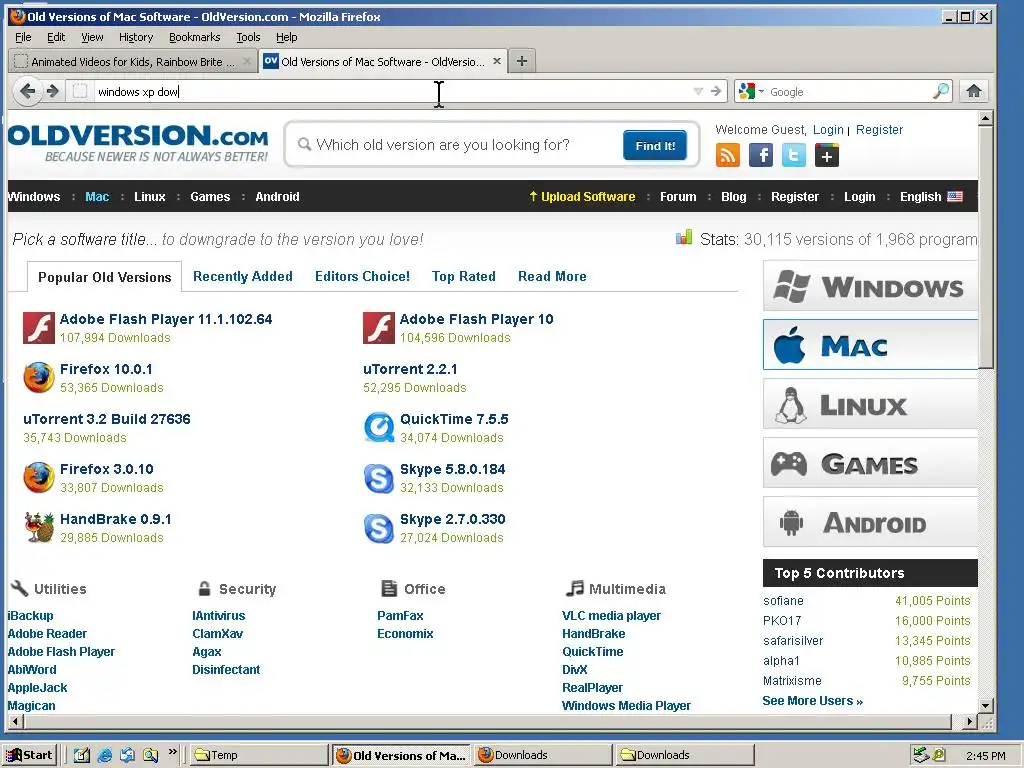This screenshot has width=1024, height=768.
Task: Open the address bar history dropdown arrow
Action: [x=697, y=91]
